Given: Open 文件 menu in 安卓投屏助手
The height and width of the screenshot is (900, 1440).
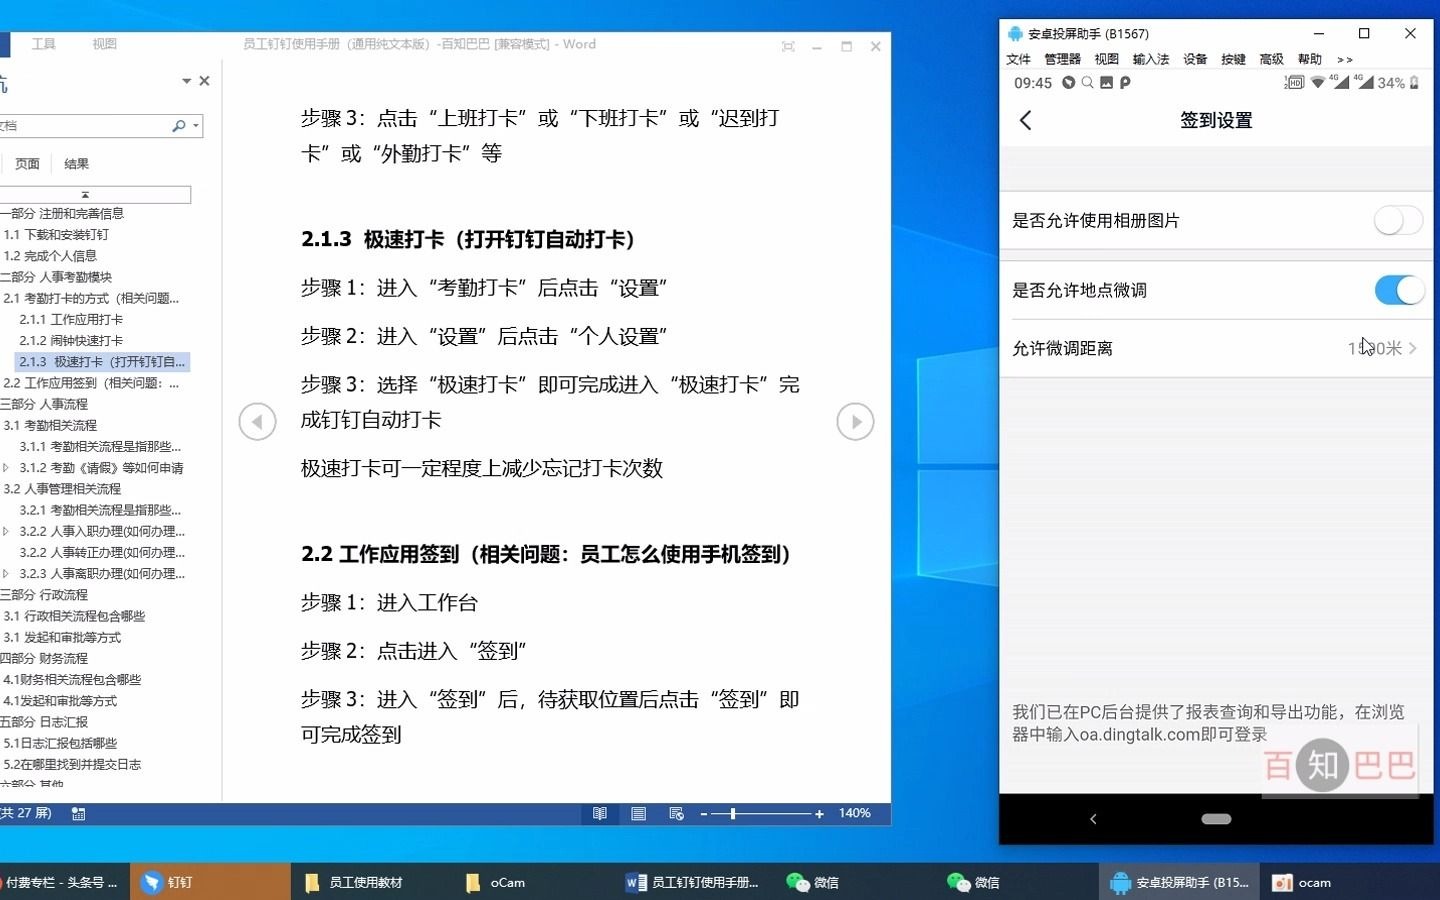Looking at the screenshot, I should pyautogui.click(x=1018, y=60).
